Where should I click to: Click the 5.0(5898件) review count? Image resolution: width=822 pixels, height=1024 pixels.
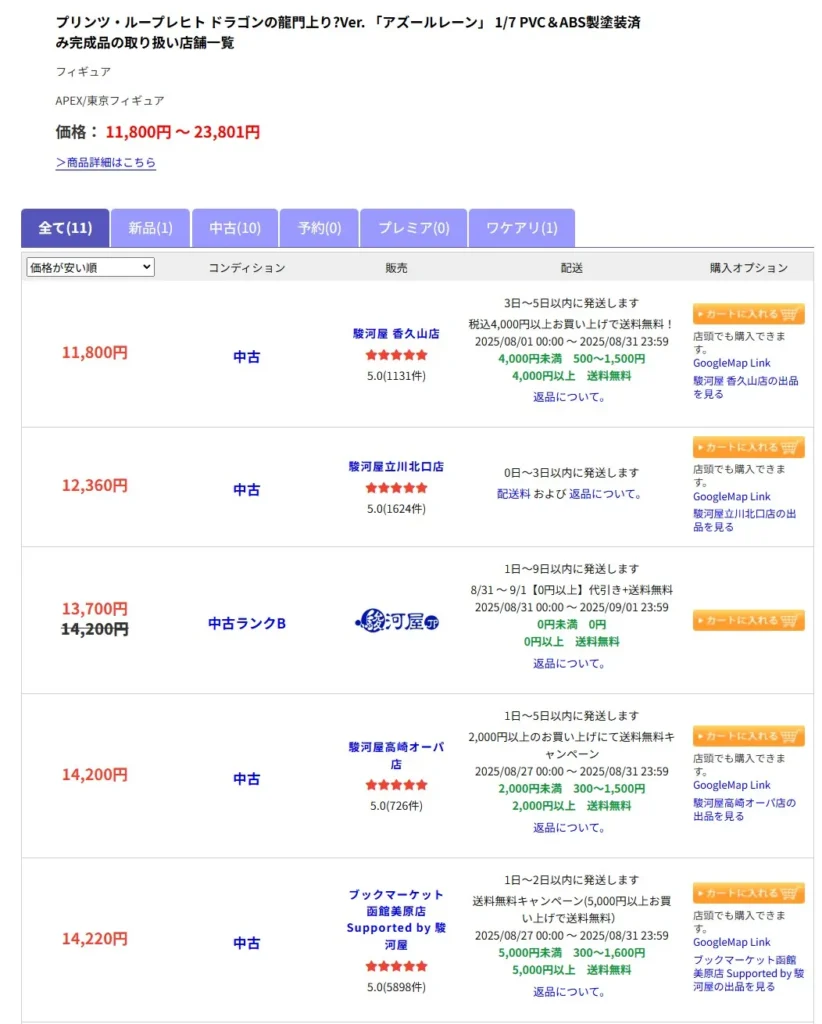[396, 987]
